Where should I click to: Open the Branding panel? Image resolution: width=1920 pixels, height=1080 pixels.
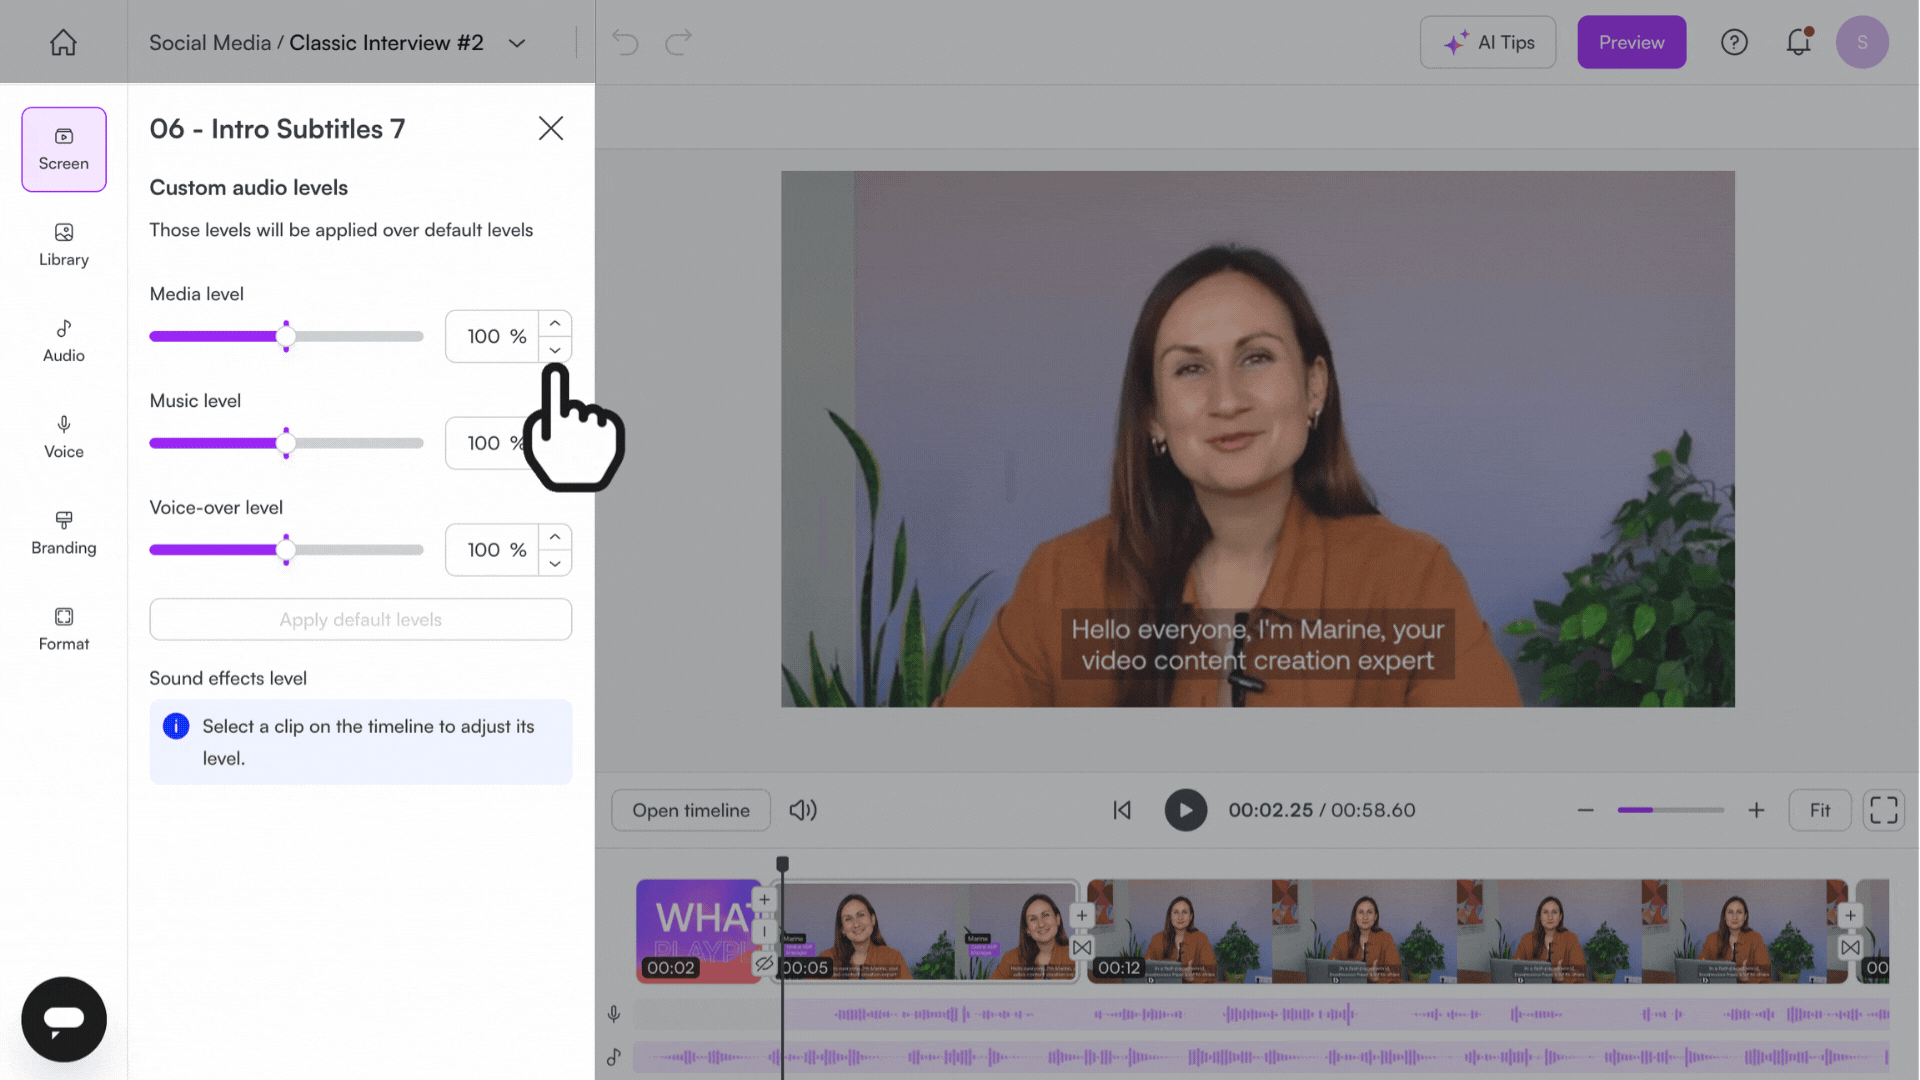point(64,533)
